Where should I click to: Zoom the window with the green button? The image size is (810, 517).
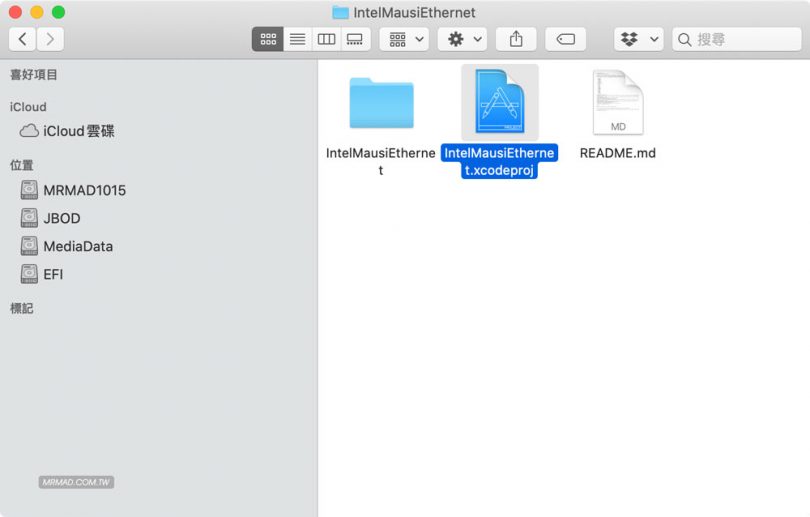click(x=58, y=12)
